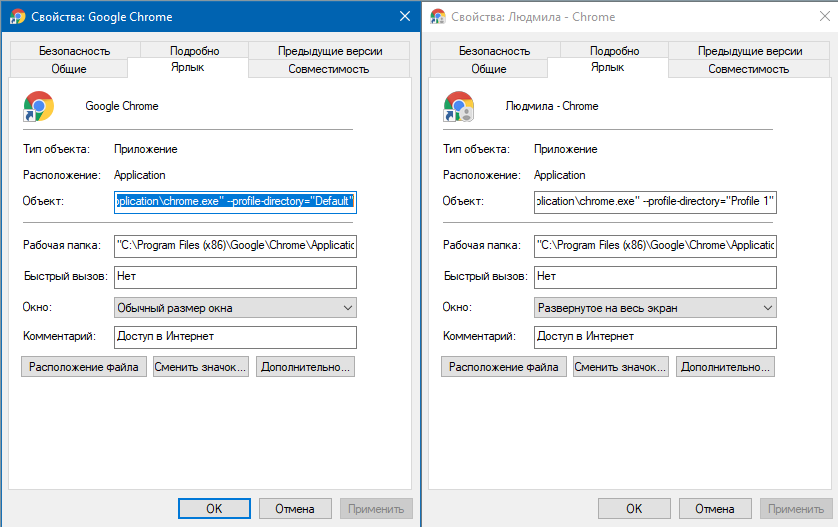This screenshot has width=838, height=527.
Task: Expand Окно dropdown showing Обычный размер окна
Action: pyautogui.click(x=235, y=308)
